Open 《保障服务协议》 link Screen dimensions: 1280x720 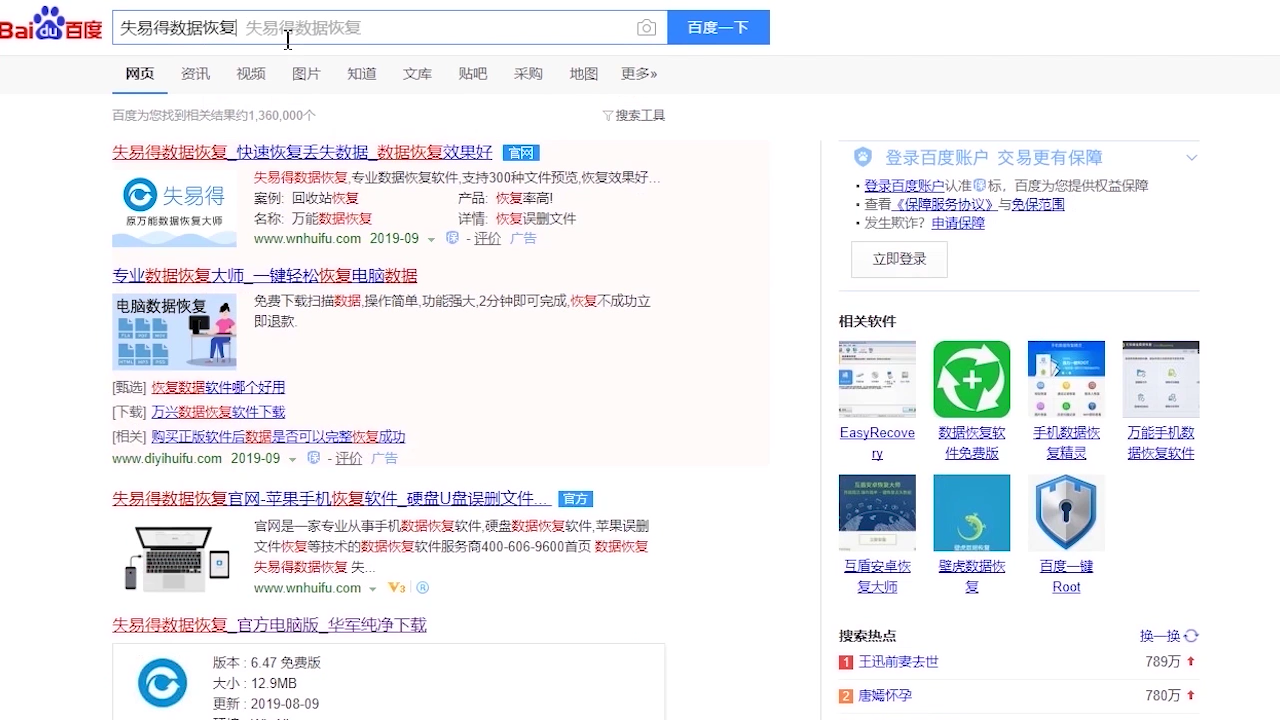coord(944,204)
